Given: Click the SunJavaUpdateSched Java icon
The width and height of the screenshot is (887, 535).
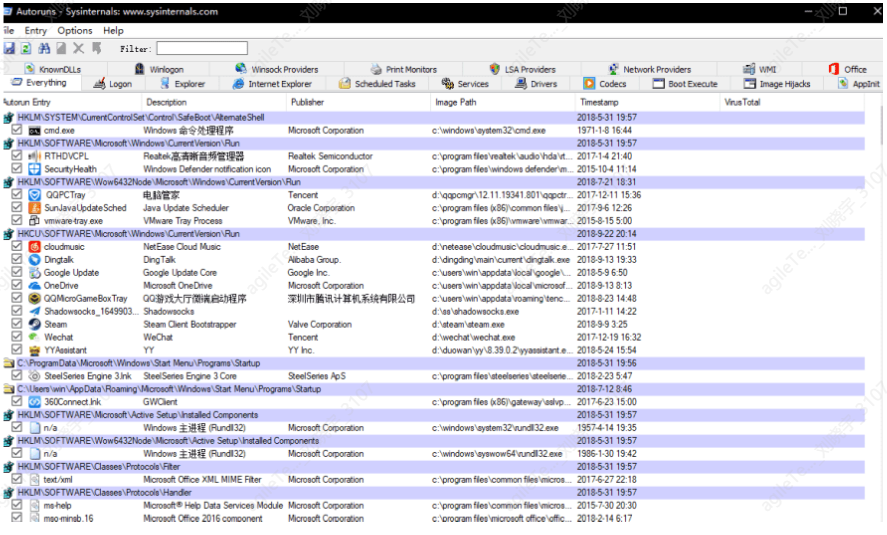Looking at the screenshot, I should coord(34,208).
